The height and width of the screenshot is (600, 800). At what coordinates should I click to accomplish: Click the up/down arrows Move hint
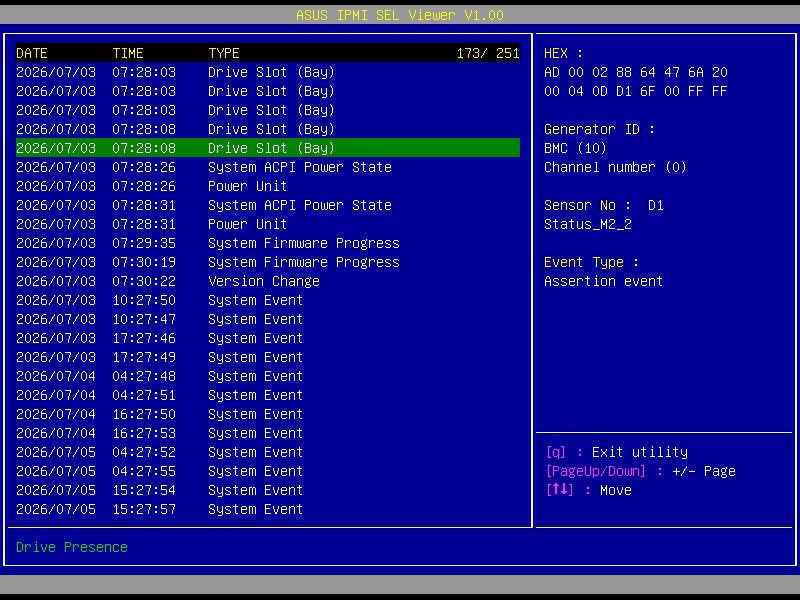point(589,490)
